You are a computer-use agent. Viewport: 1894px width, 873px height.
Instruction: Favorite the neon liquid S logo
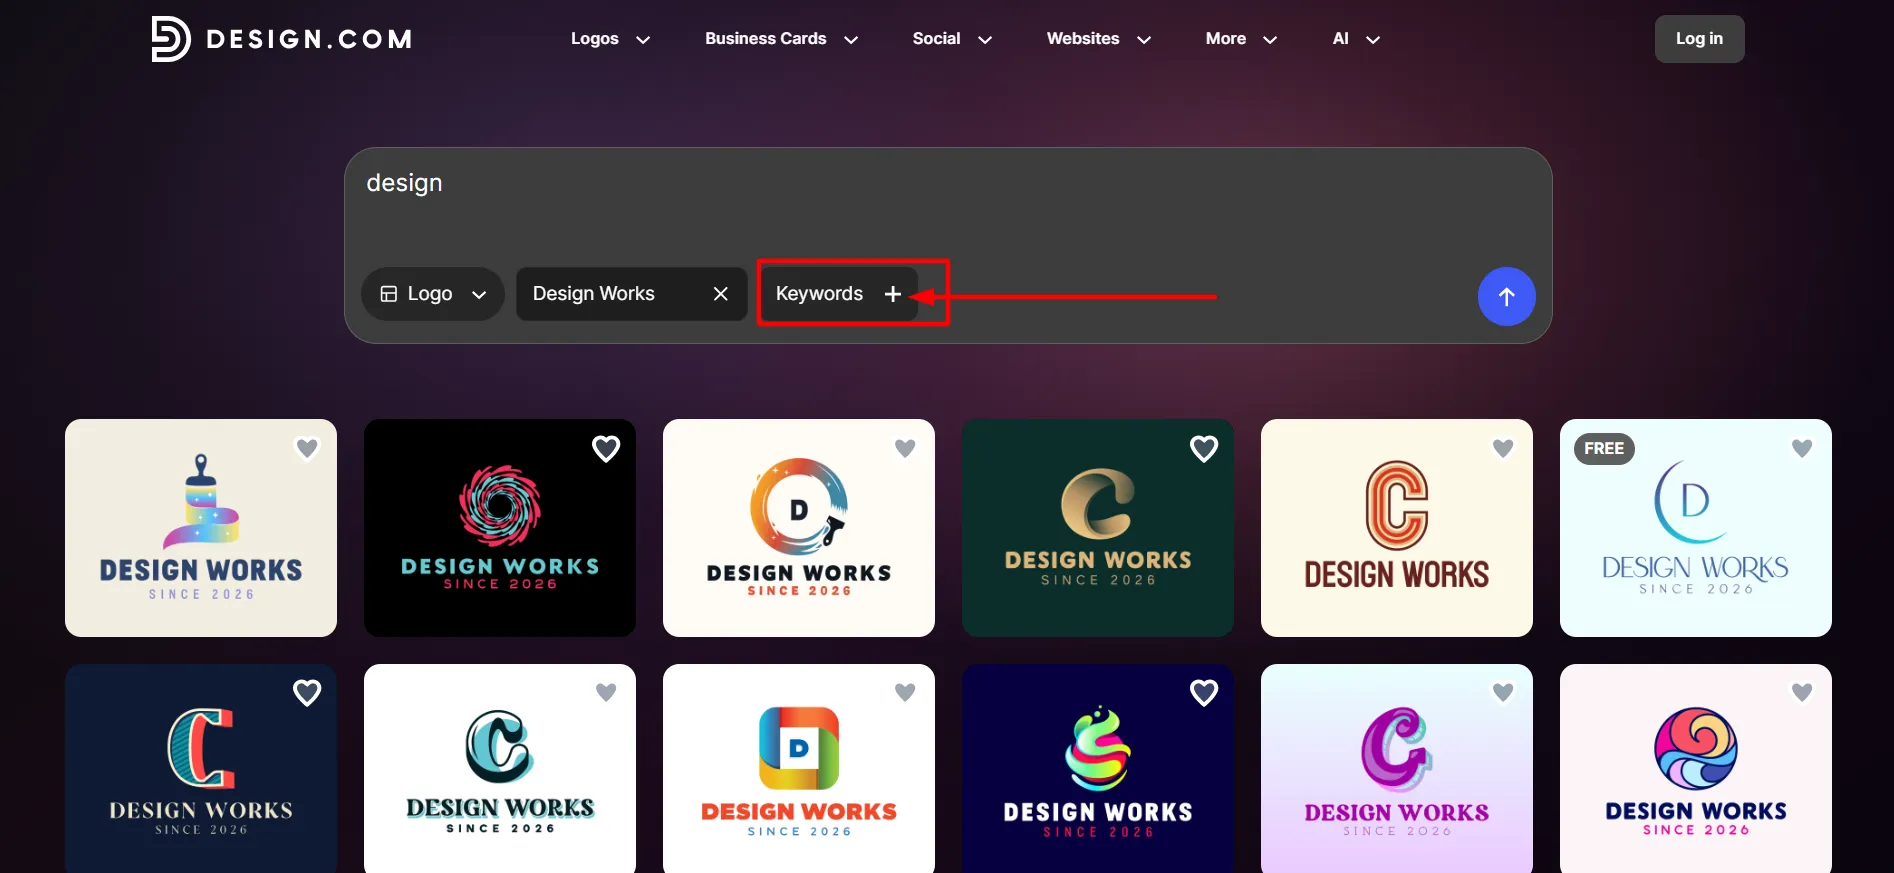tap(1204, 693)
